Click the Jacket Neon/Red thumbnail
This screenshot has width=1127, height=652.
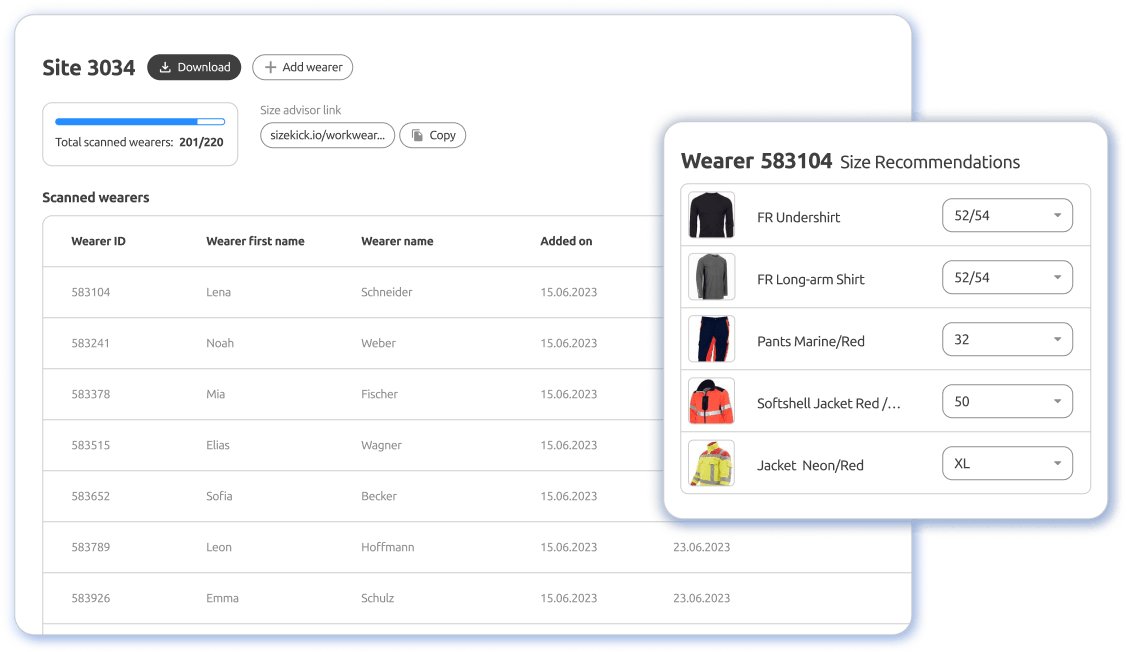pyautogui.click(x=712, y=464)
